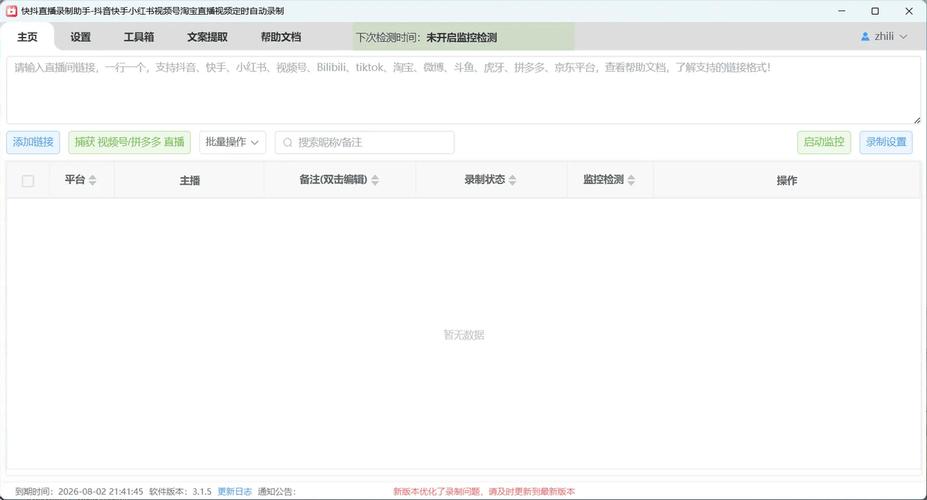Click the 添加链接 button

click(33, 142)
